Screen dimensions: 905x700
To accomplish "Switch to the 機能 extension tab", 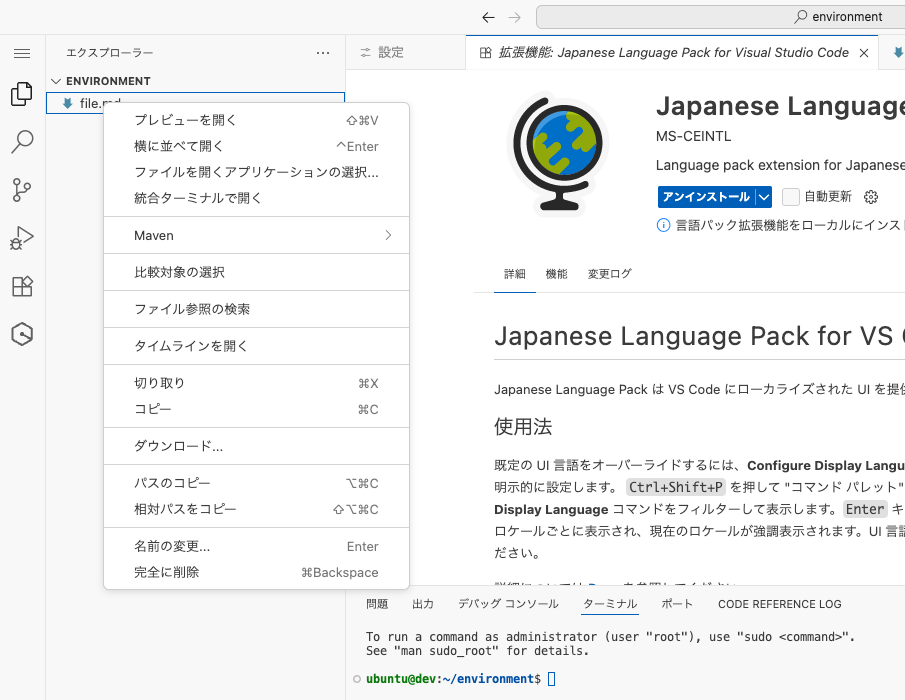I will click(556, 274).
